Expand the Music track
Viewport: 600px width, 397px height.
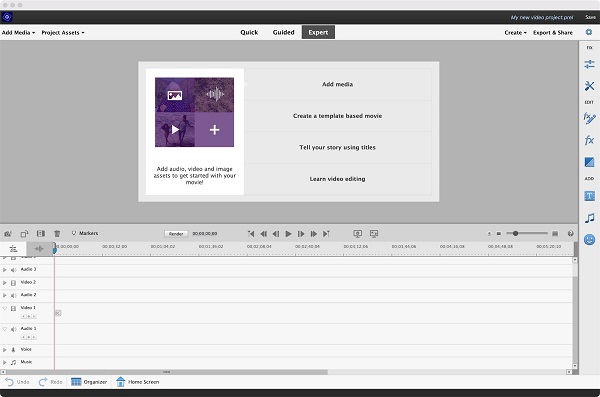5,362
